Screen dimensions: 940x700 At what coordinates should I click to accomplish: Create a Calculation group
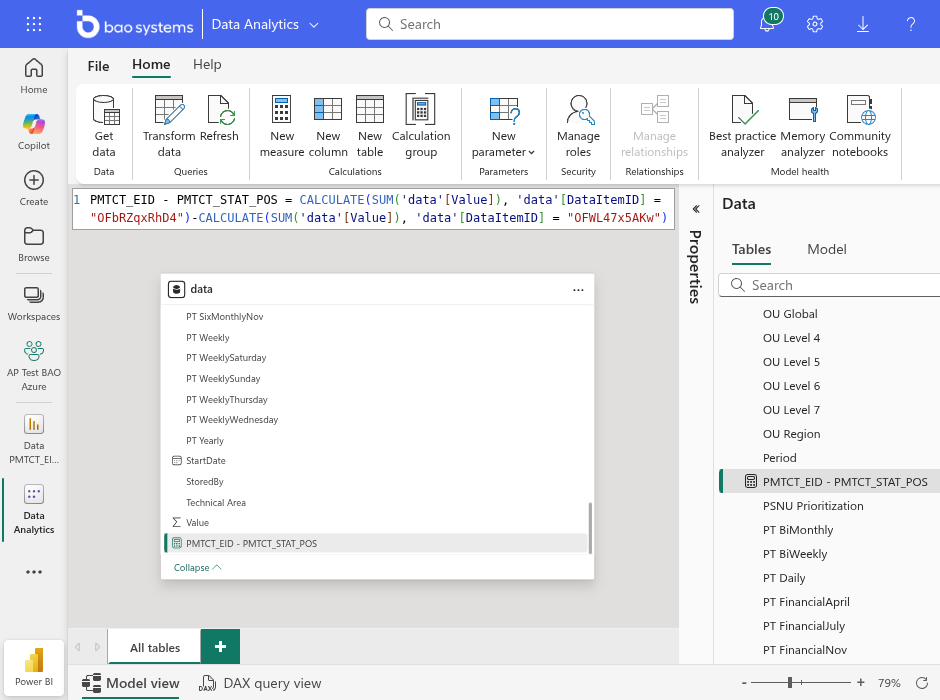(x=421, y=126)
